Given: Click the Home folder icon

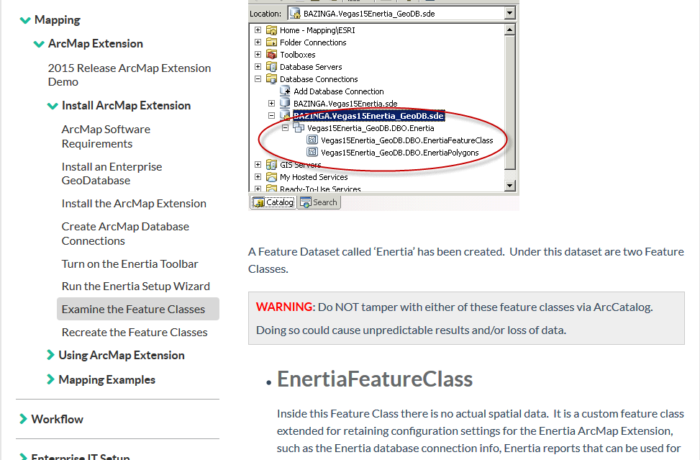Looking at the screenshot, I should click(x=271, y=30).
